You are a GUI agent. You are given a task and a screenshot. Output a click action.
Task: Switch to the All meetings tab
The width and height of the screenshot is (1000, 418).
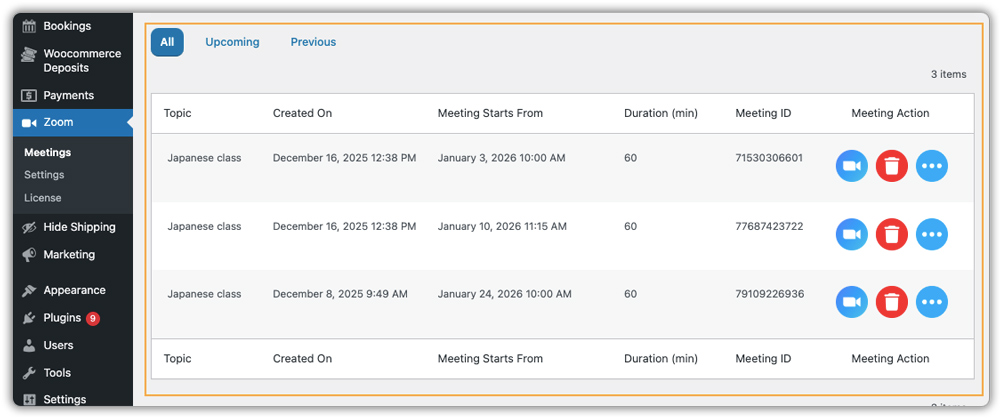point(167,42)
